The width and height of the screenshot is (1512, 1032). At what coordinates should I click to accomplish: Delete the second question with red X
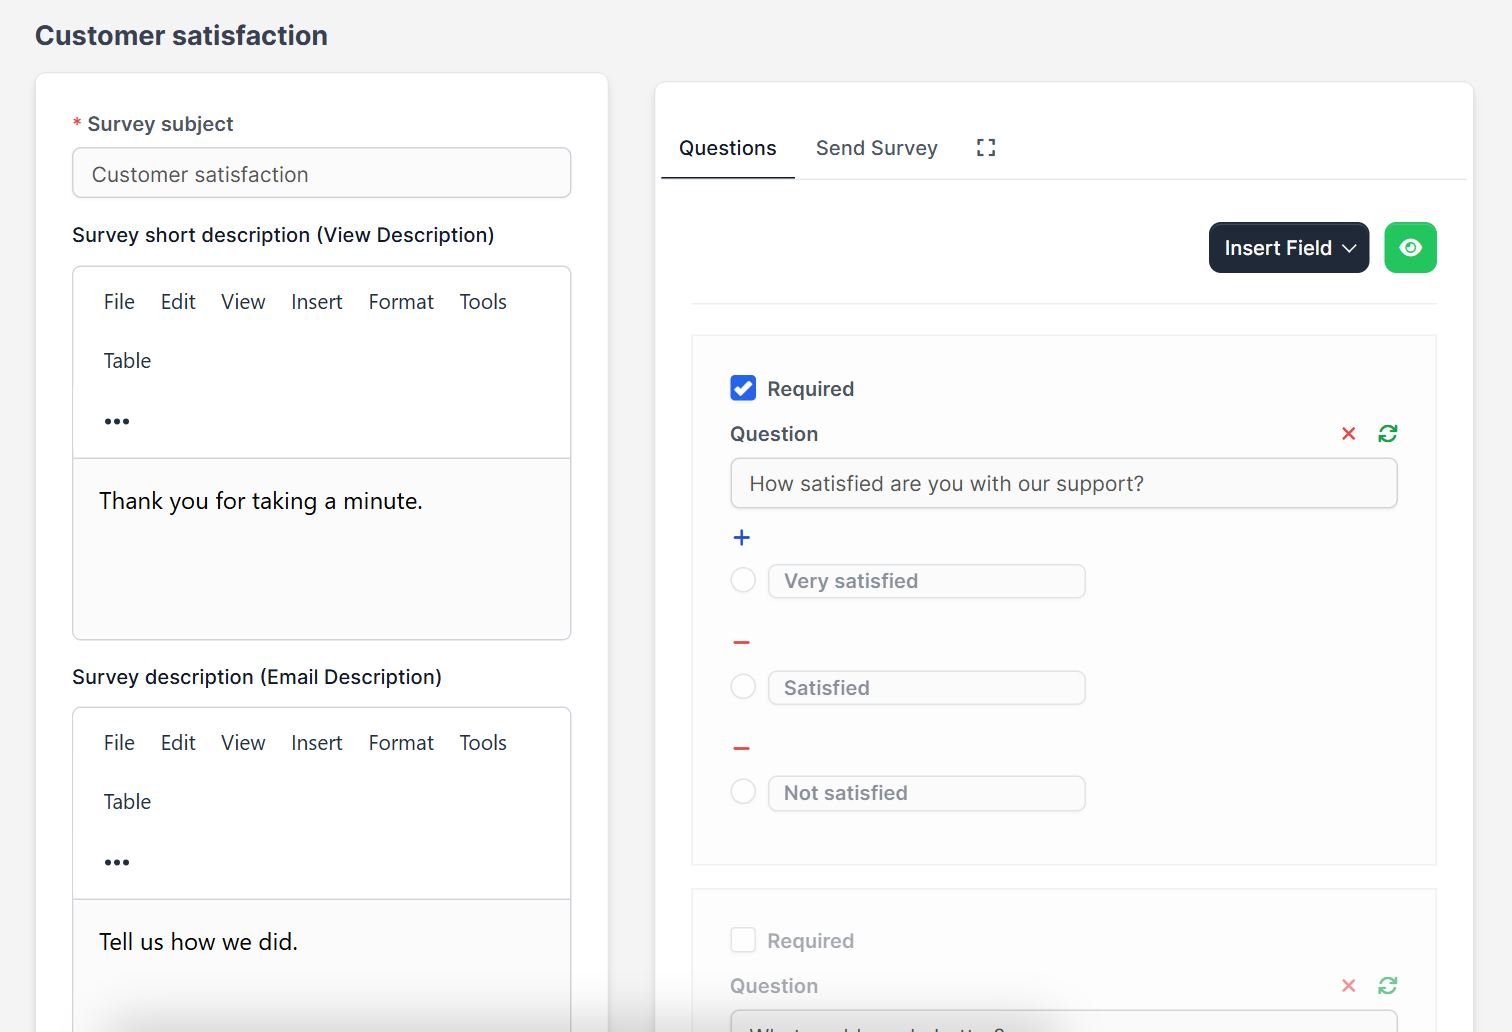[x=1349, y=986]
